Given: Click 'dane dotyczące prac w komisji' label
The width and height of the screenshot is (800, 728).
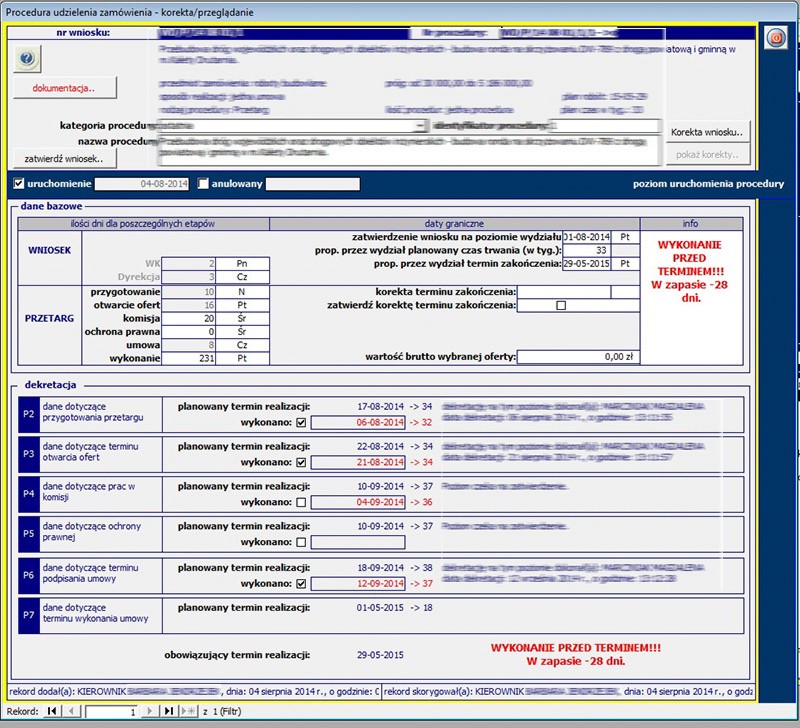Looking at the screenshot, I should (89, 491).
